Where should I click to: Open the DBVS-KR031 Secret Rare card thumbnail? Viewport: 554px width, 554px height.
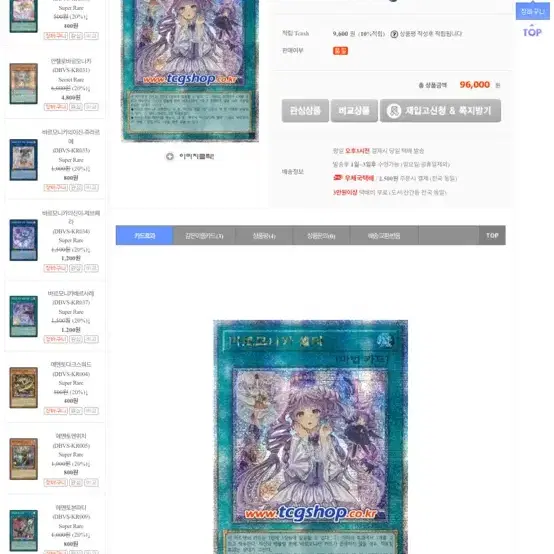(23, 84)
